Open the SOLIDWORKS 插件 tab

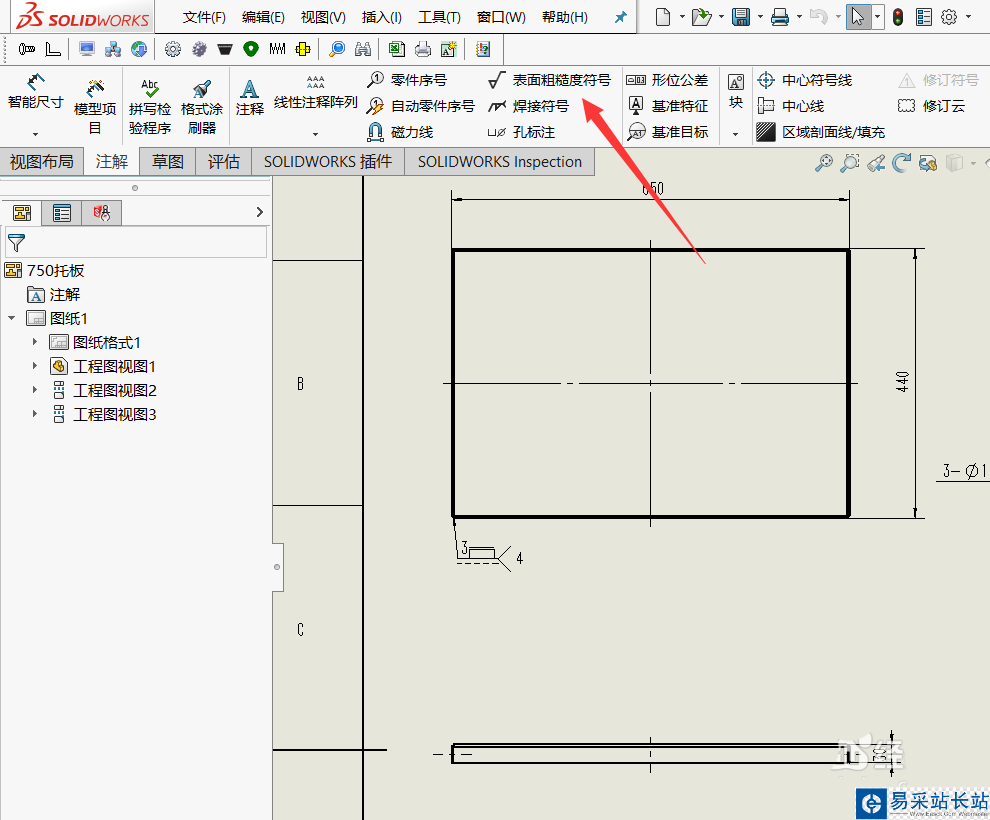[328, 162]
